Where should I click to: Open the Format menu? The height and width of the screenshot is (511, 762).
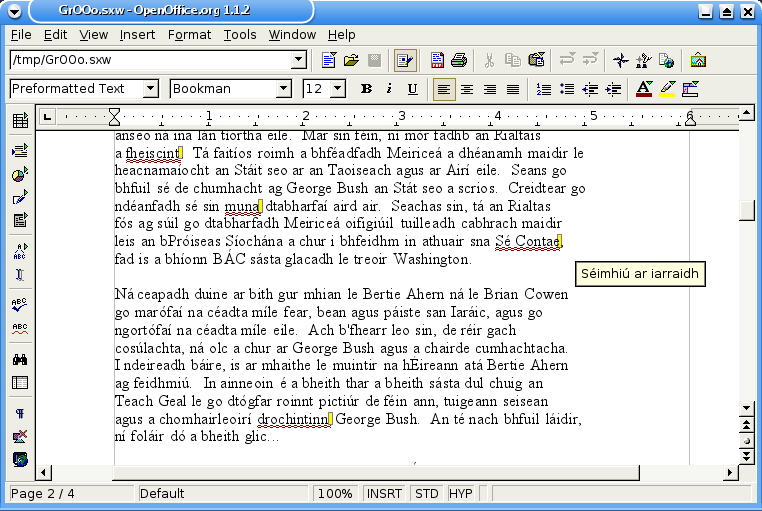190,35
